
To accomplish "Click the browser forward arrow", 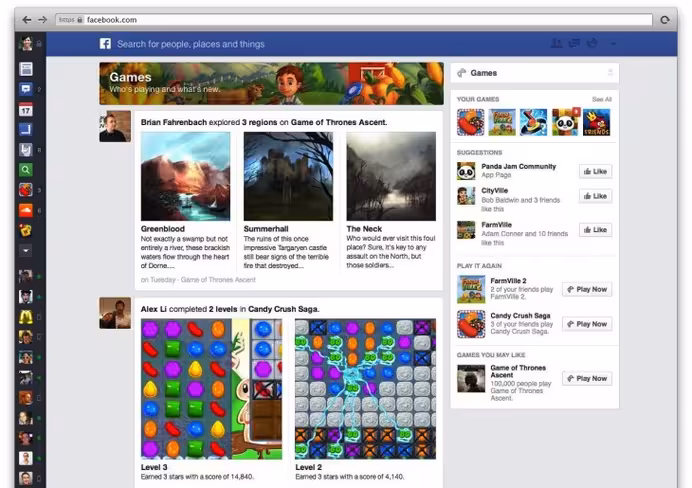I will click(42, 20).
